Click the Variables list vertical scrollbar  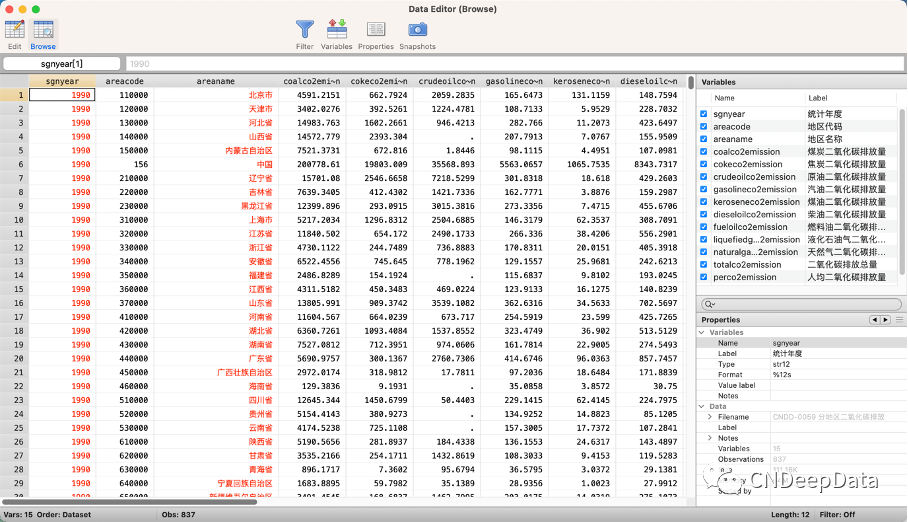coord(902,191)
